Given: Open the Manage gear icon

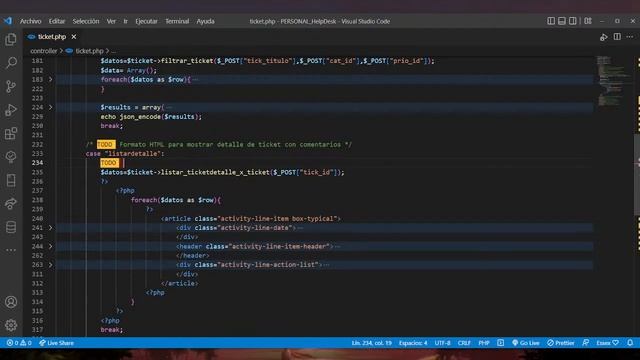Looking at the screenshot, I should click(11, 325).
